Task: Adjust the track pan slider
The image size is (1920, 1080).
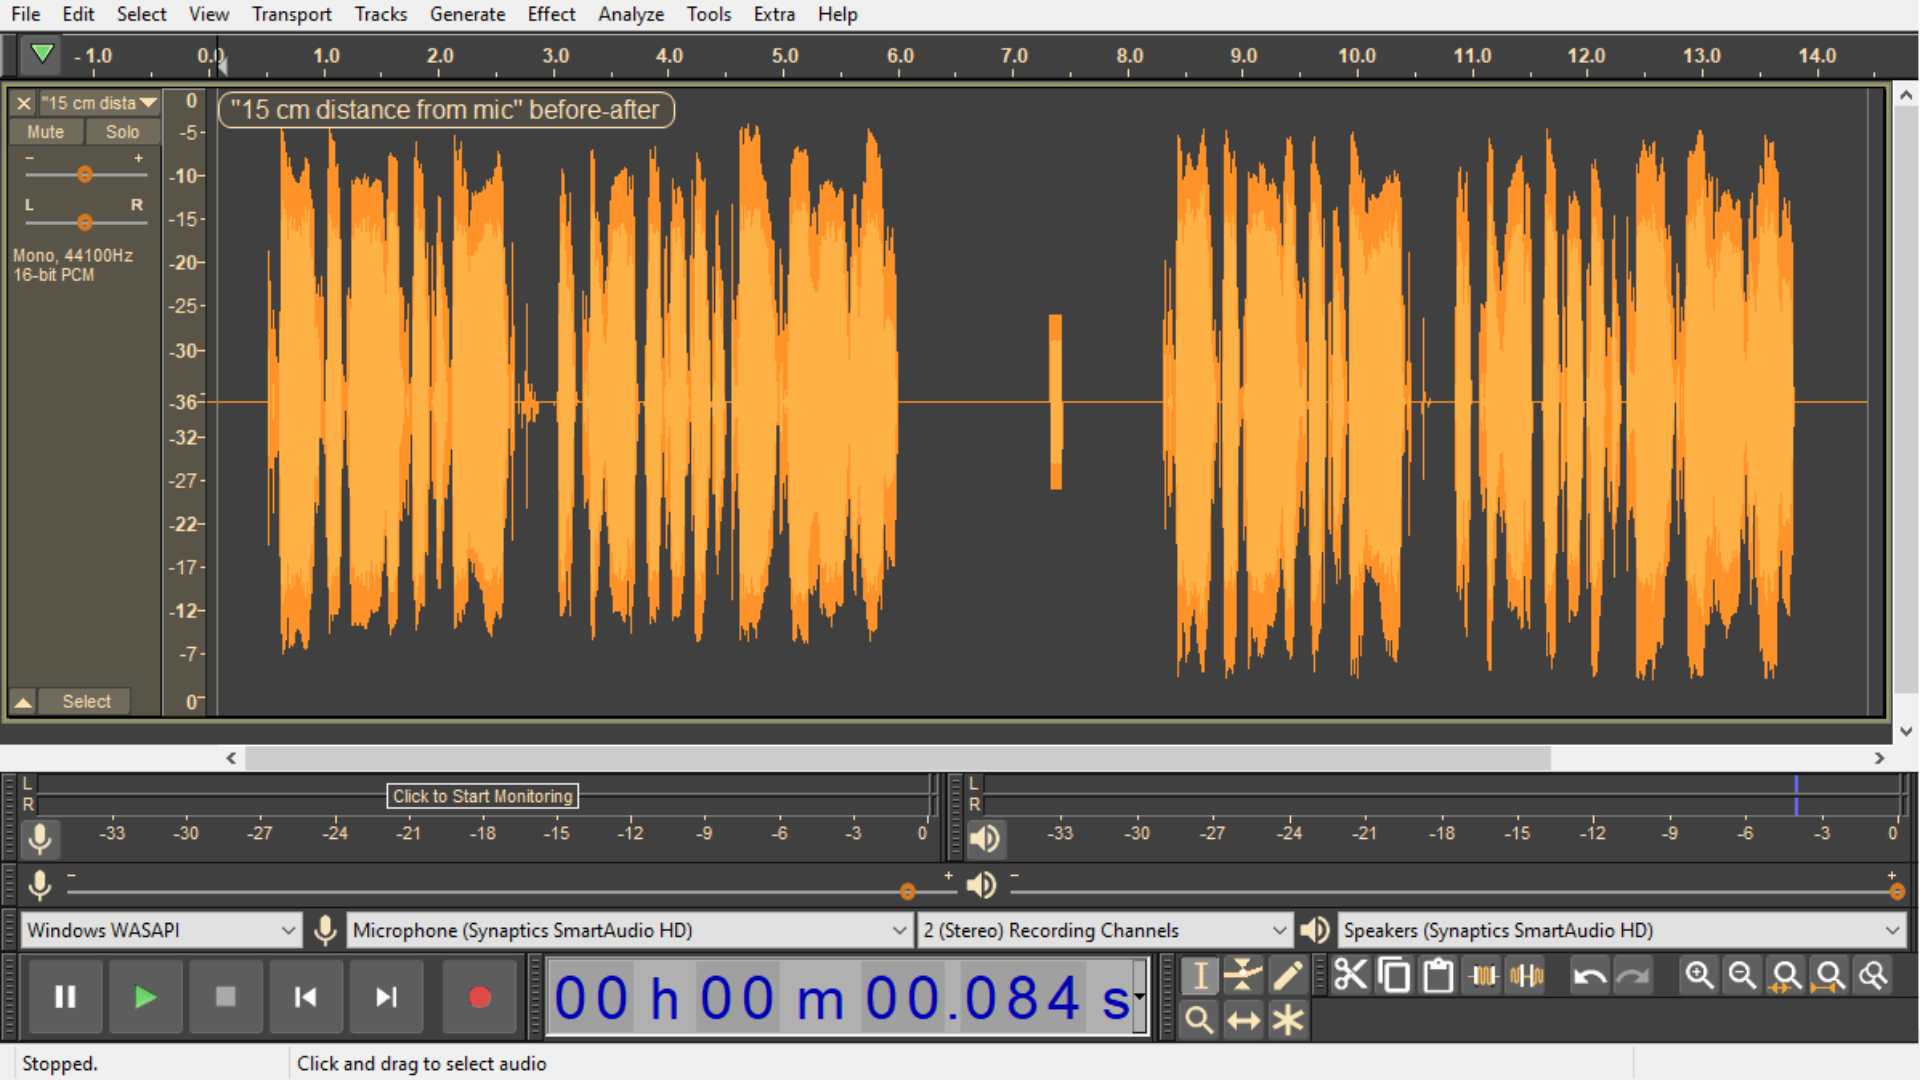Action: [x=85, y=222]
